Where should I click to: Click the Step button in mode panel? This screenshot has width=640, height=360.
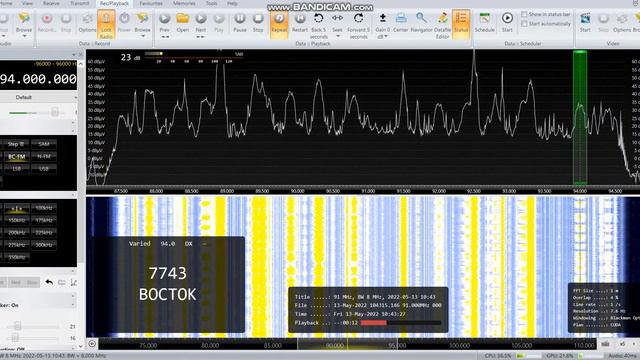17,144
